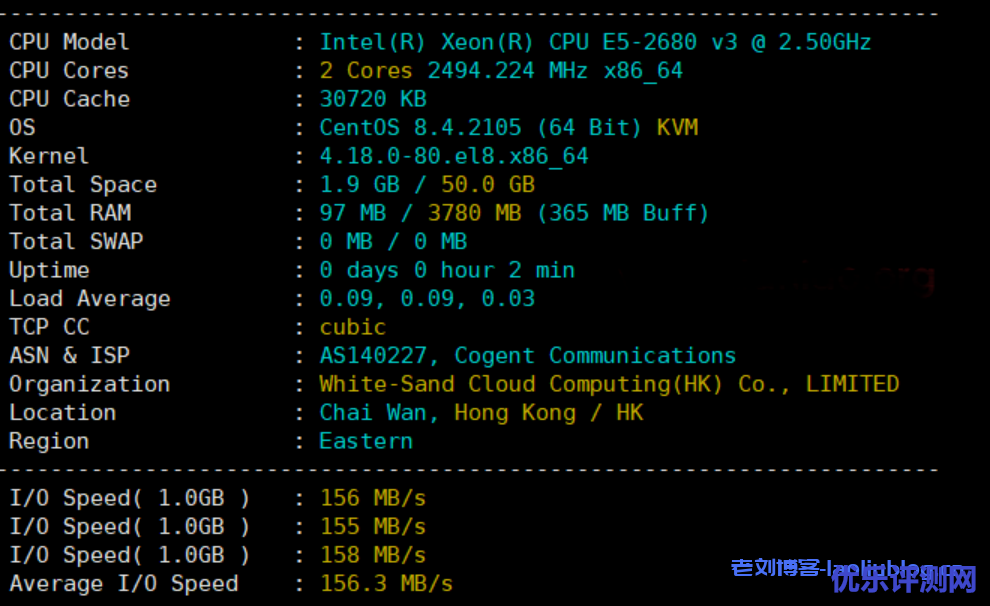
Task: Click the TCP CC value cubic
Action: [x=352, y=327]
